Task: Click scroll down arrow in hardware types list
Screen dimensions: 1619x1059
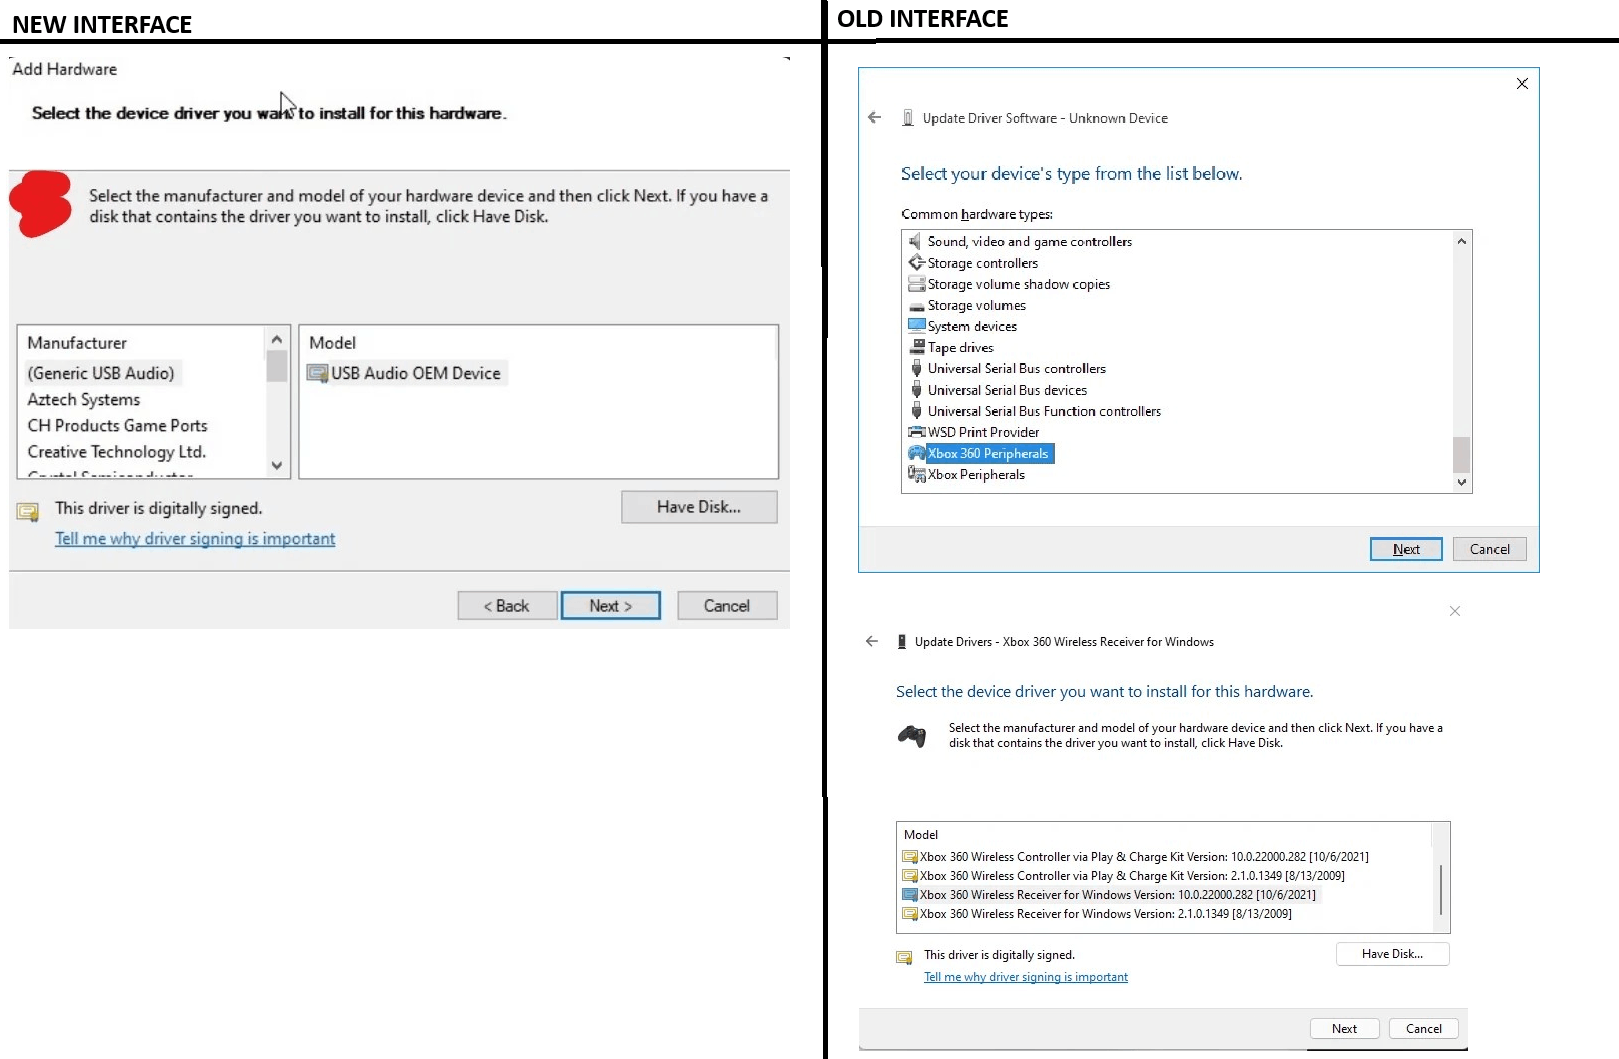Action: 1462,482
